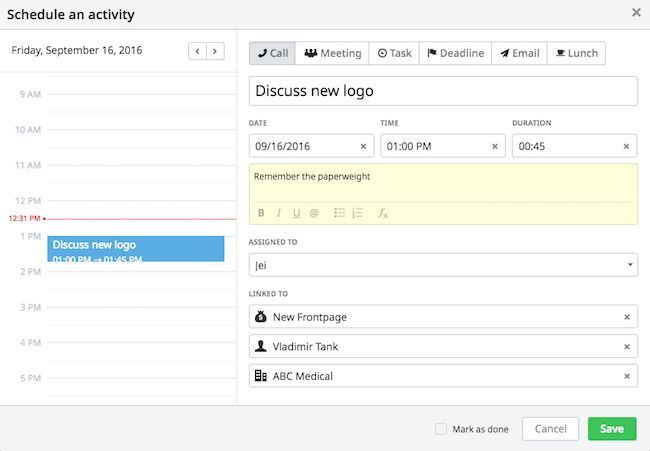Click the New Frontpage deal field
650x451 pixels.
443,317
